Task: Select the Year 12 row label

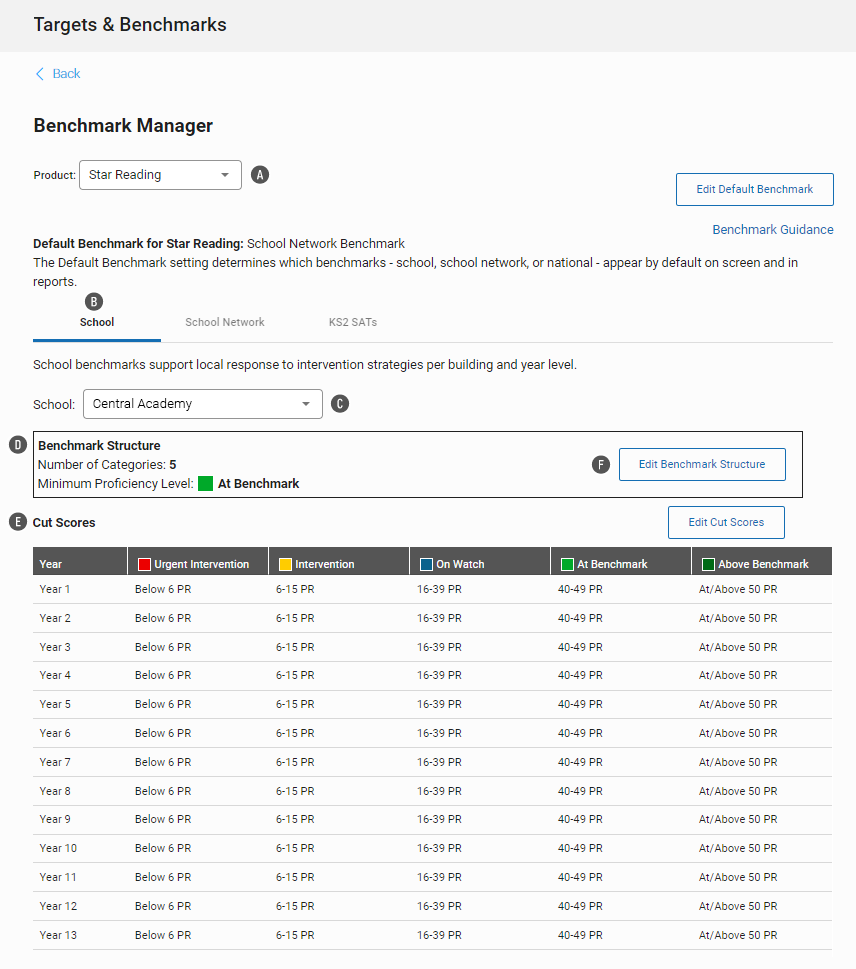Action: coord(58,906)
